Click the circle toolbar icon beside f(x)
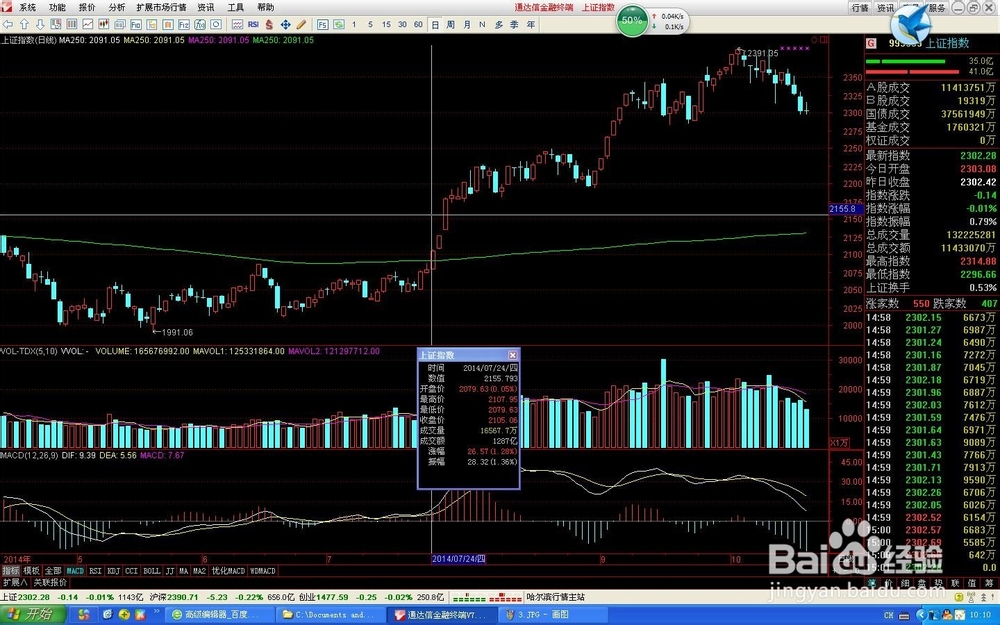The width and height of the screenshot is (1000, 625). tap(216, 24)
